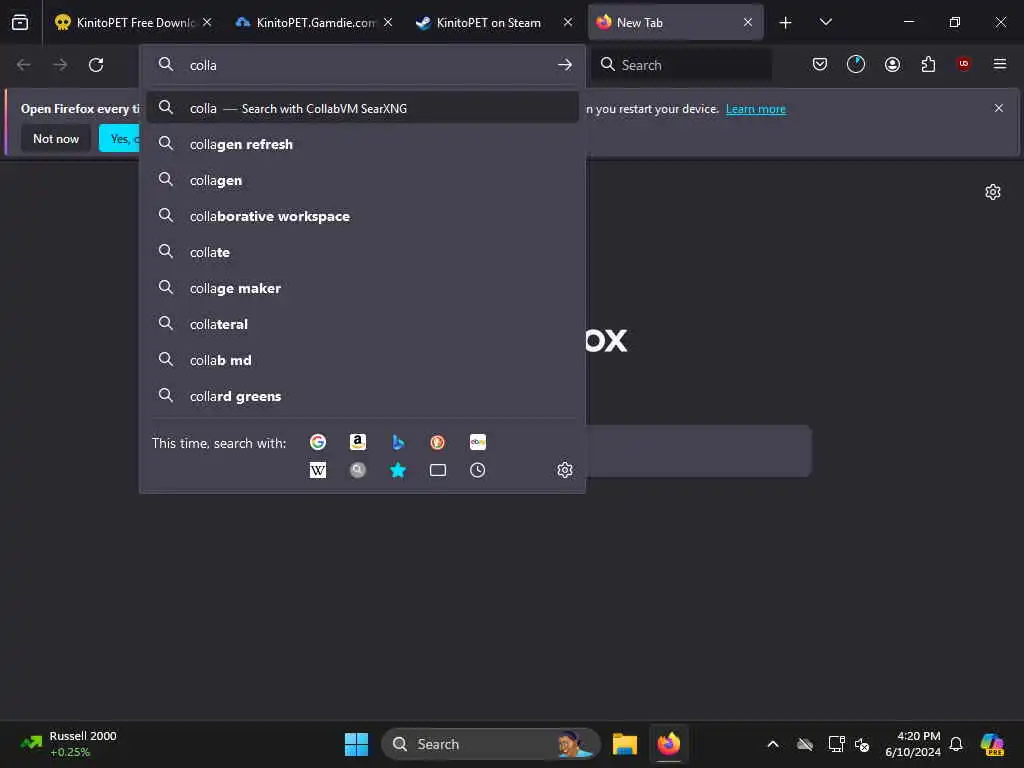
Task: Search this time with Bing icon
Action: (398, 442)
